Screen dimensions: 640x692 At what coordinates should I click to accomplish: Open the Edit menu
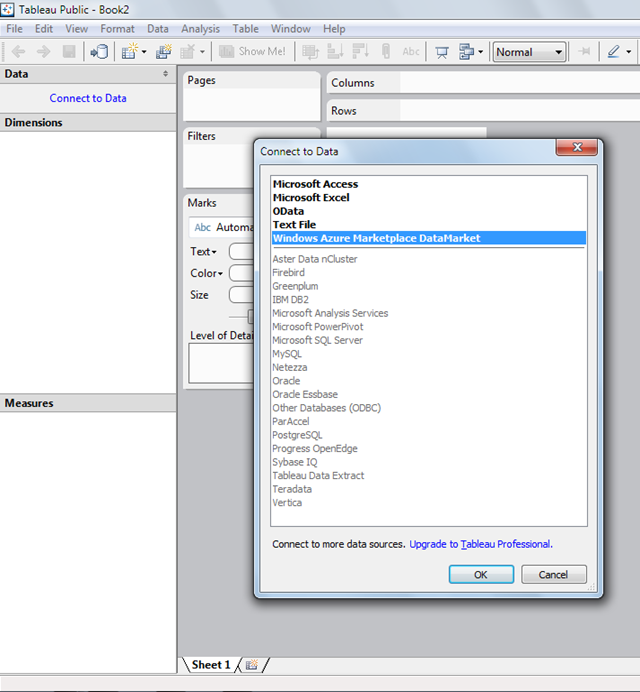coord(44,29)
